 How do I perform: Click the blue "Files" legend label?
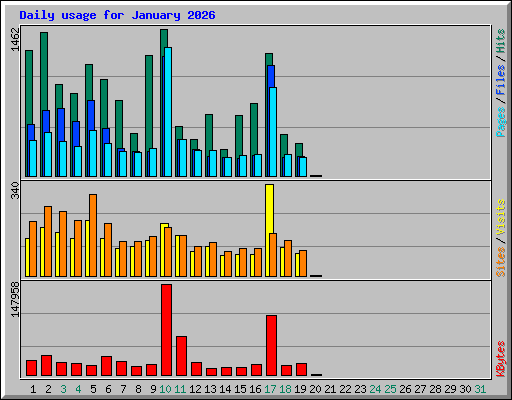[500, 80]
